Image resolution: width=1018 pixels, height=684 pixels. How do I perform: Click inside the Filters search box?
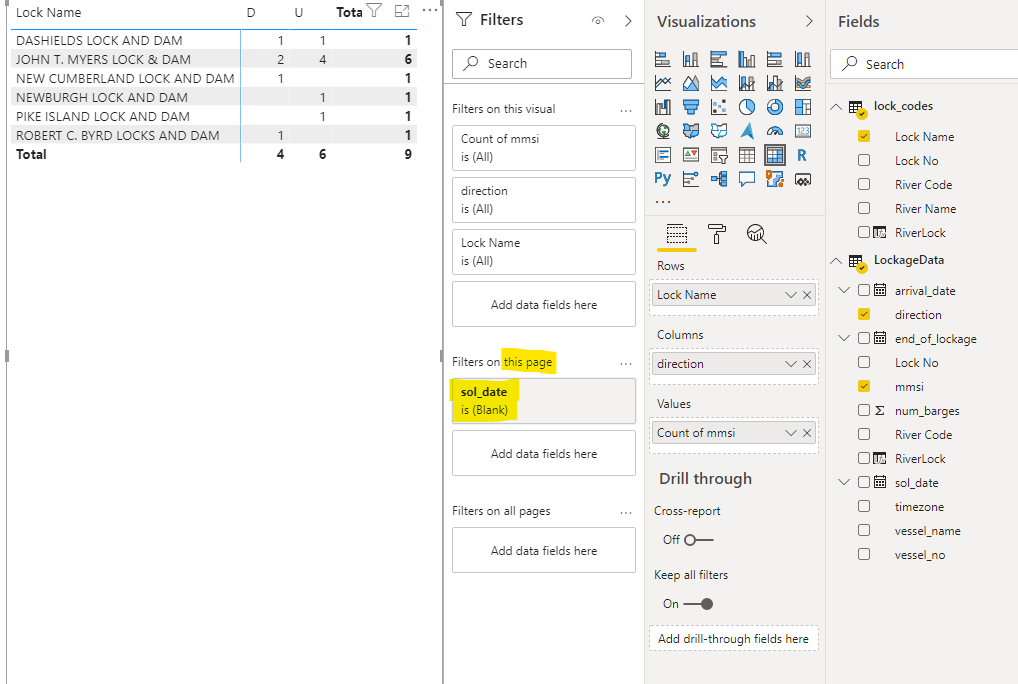coord(545,63)
